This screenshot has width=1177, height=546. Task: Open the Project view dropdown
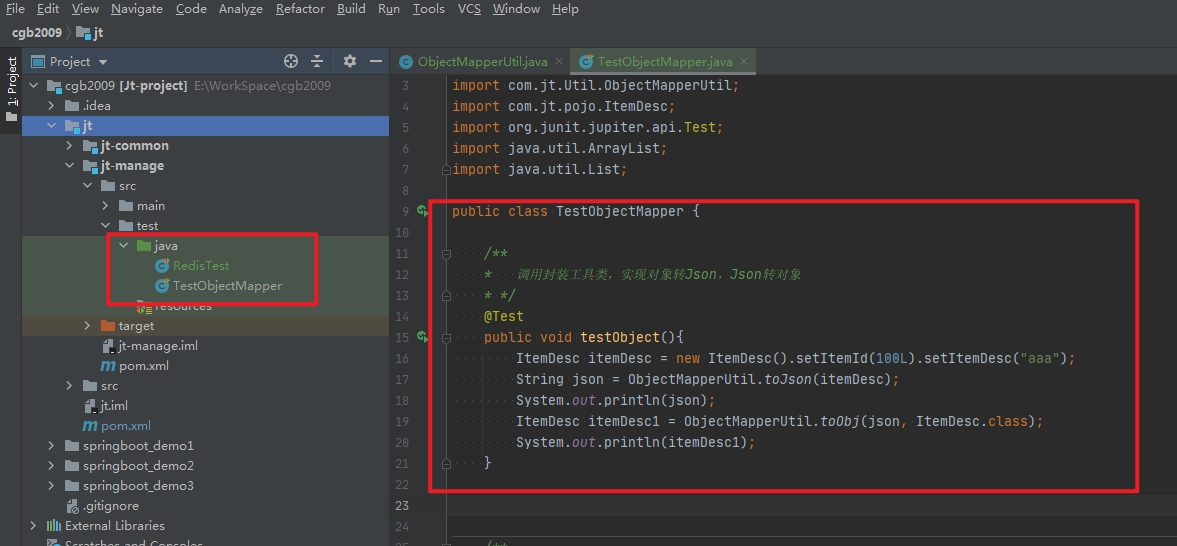pyautogui.click(x=103, y=62)
